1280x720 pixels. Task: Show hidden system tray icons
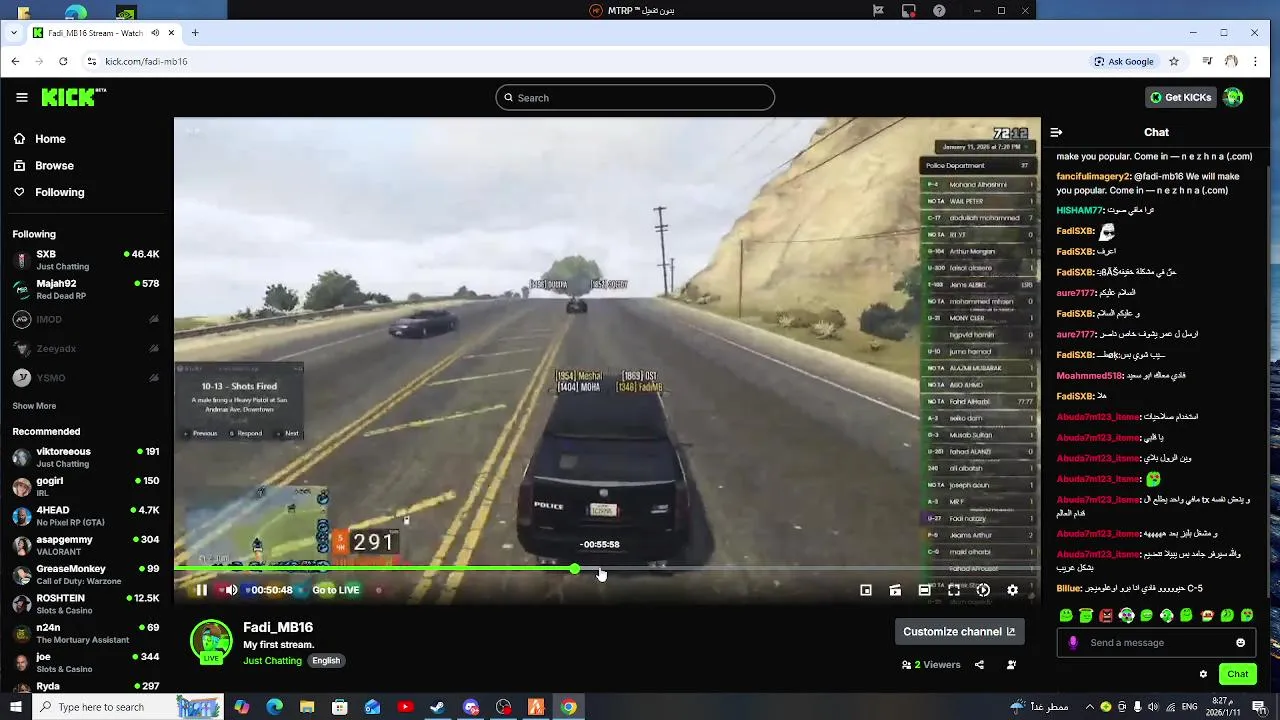point(1089,707)
